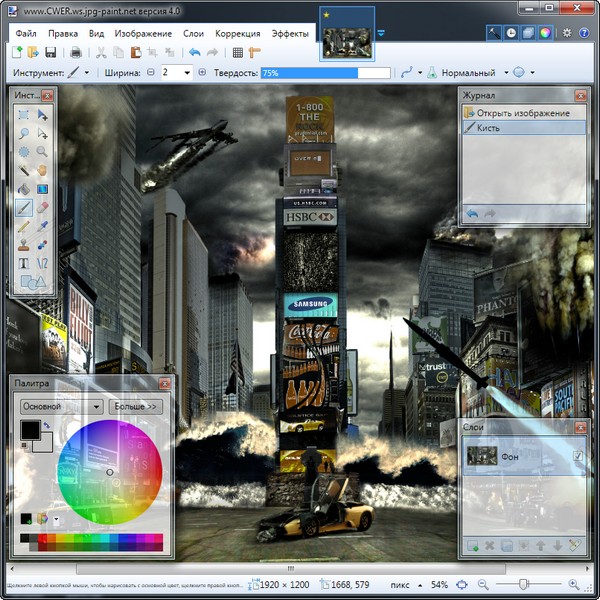Open the Эффекты menu
The image size is (600, 600).
(x=290, y=33)
